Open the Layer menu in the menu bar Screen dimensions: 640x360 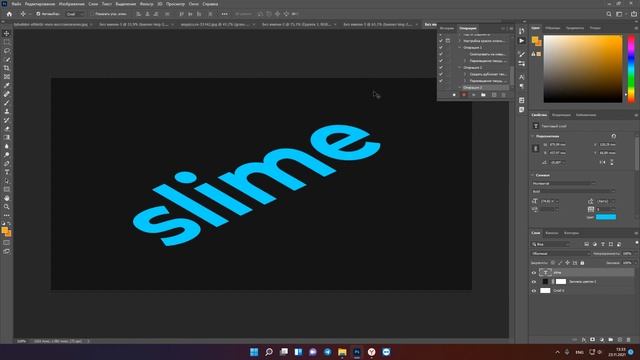(x=93, y=4)
